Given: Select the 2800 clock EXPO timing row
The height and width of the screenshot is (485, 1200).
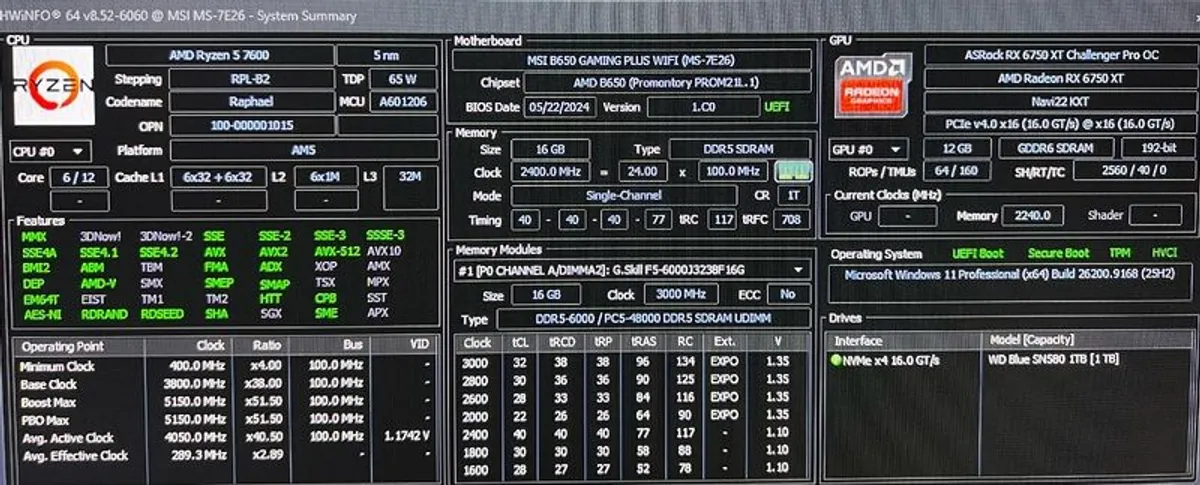Looking at the screenshot, I should pos(632,380).
